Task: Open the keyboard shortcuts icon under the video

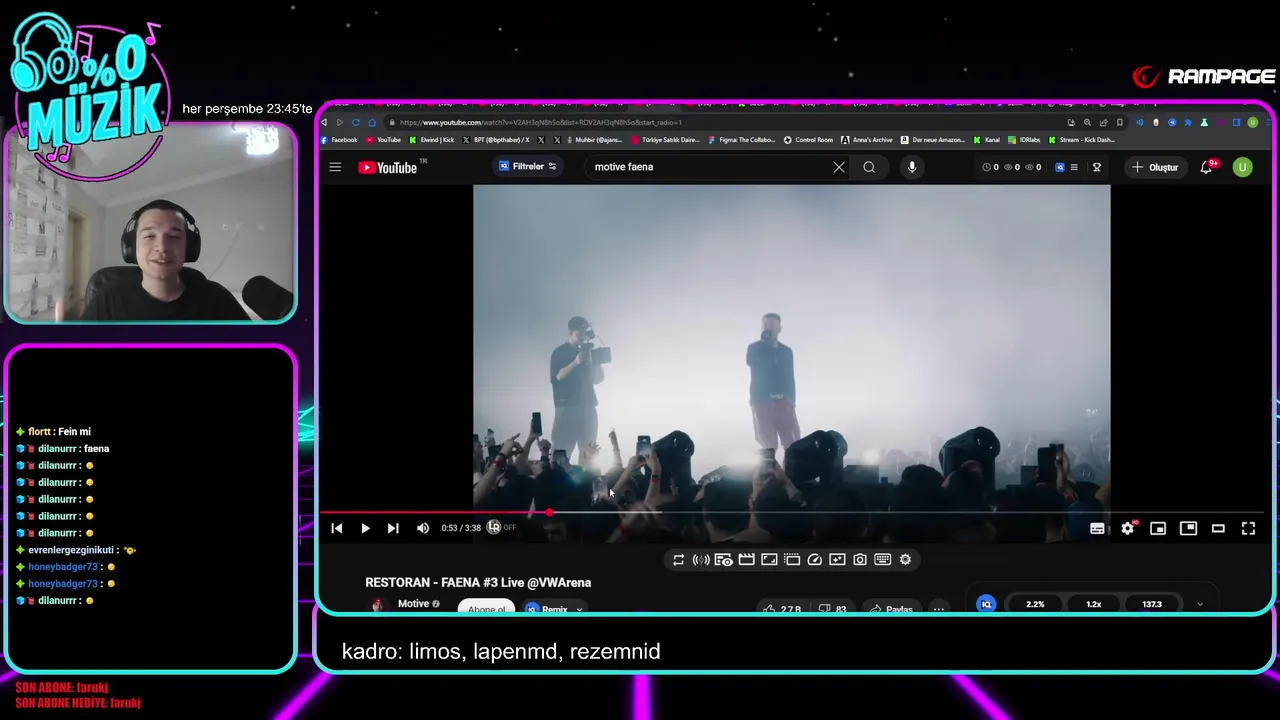Action: click(x=883, y=559)
